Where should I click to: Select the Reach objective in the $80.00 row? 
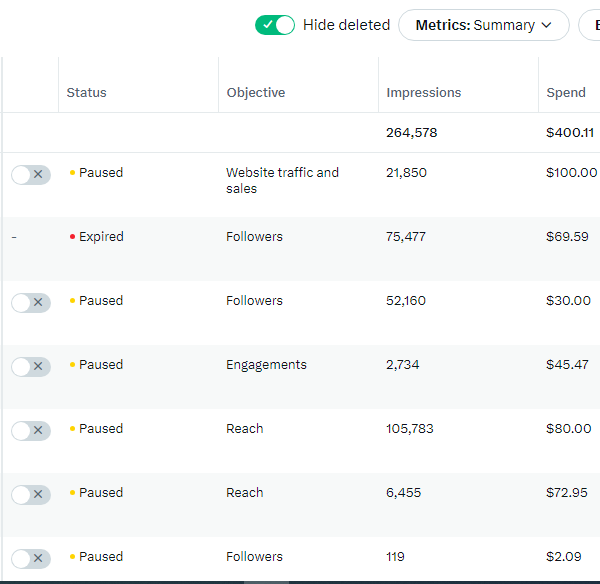coord(245,429)
